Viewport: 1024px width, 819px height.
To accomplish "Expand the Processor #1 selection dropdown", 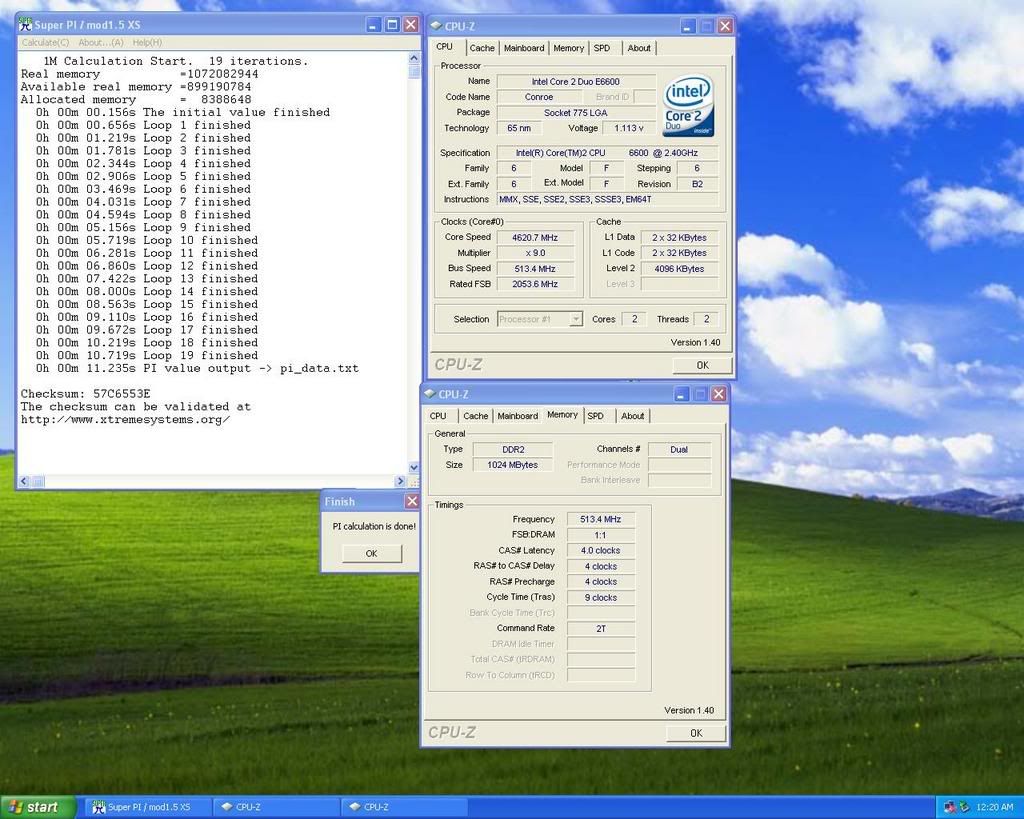I will tap(575, 319).
